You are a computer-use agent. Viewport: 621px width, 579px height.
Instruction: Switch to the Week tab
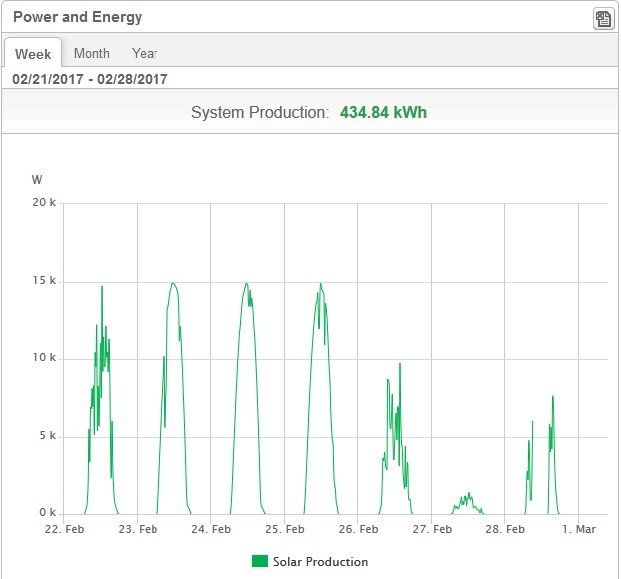click(33, 54)
